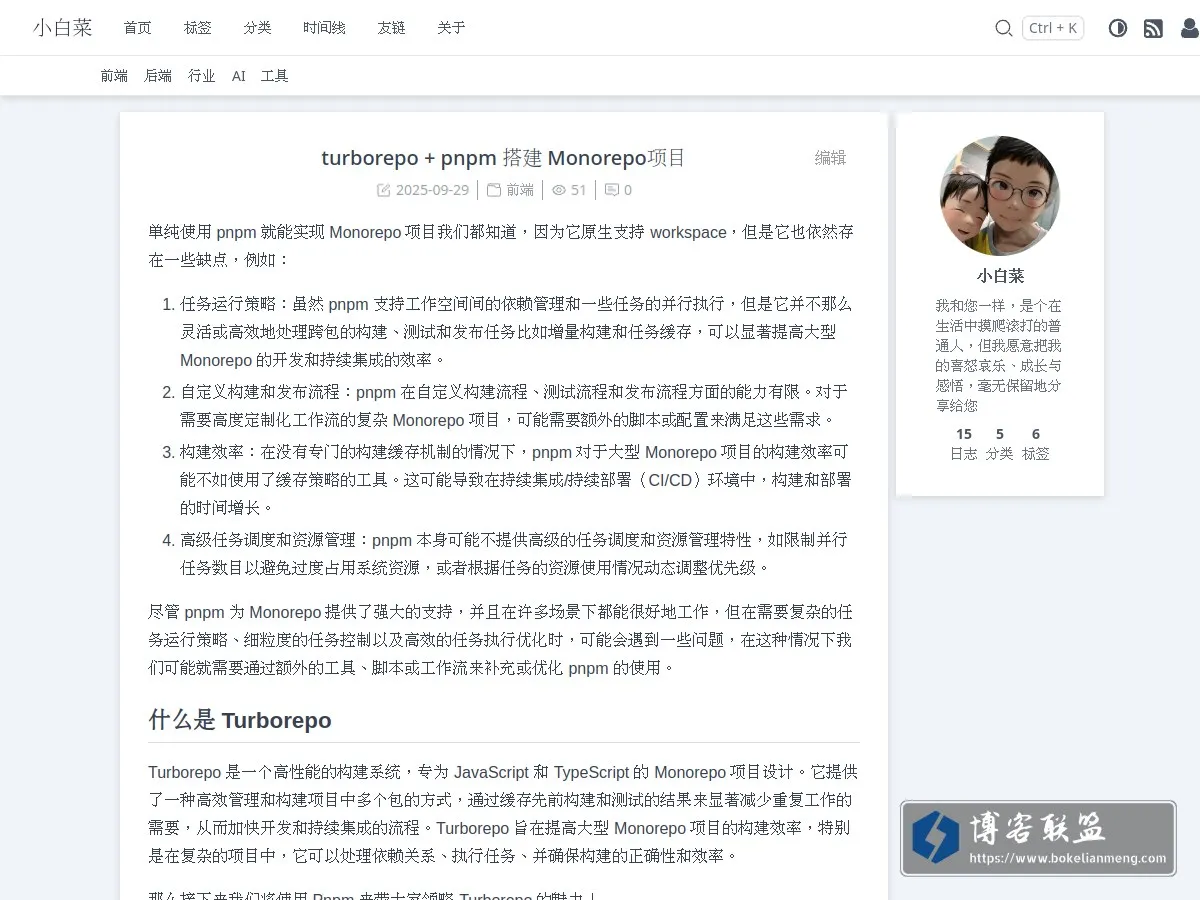Open the 6 标签 stat

[1036, 443]
